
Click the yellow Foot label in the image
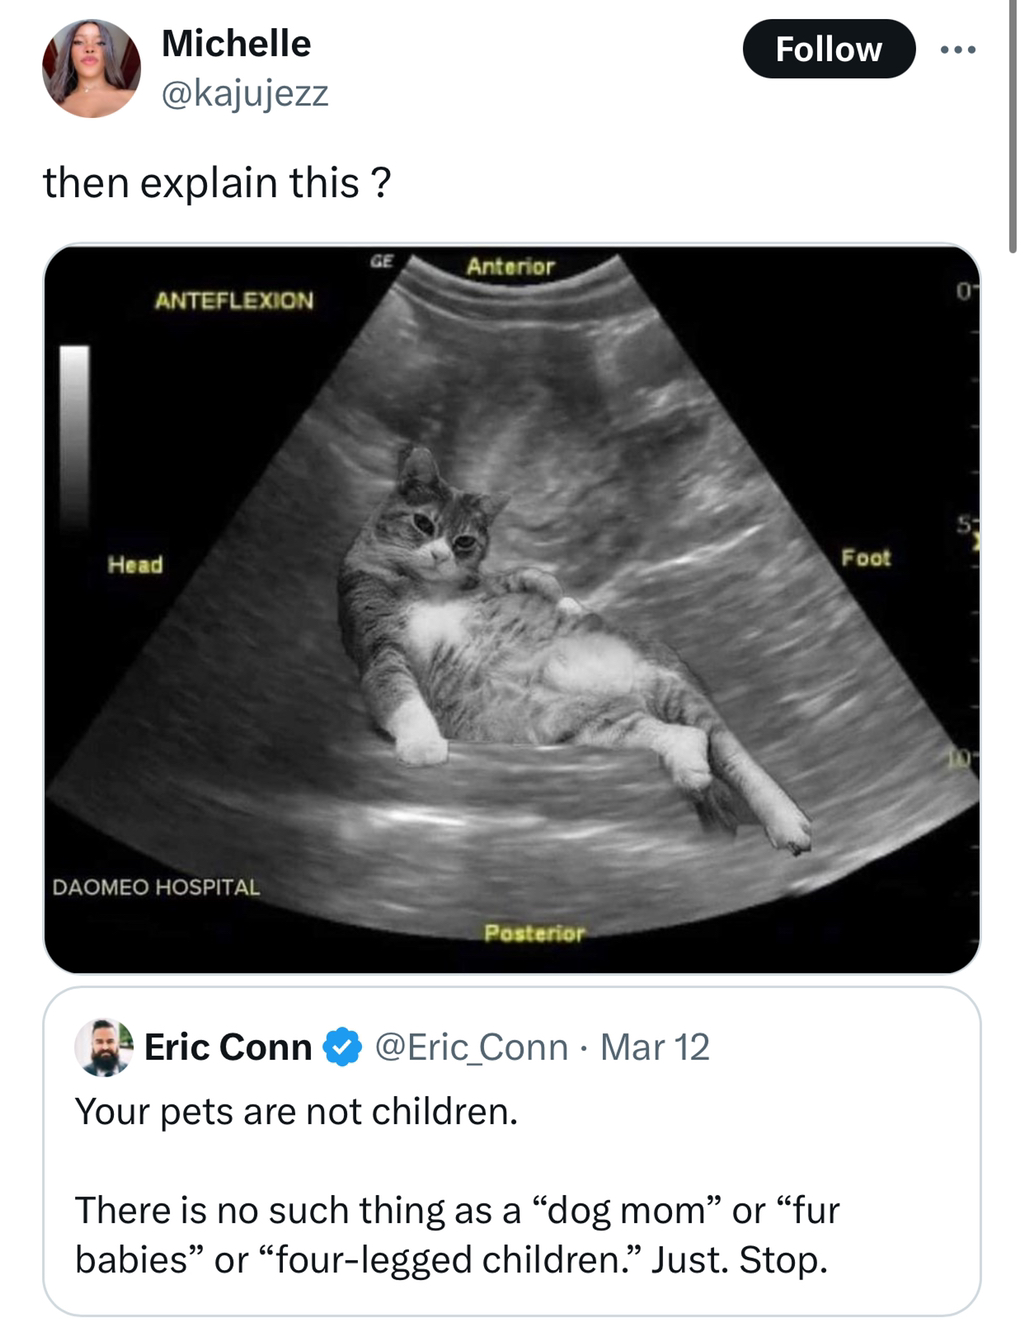[x=865, y=558]
